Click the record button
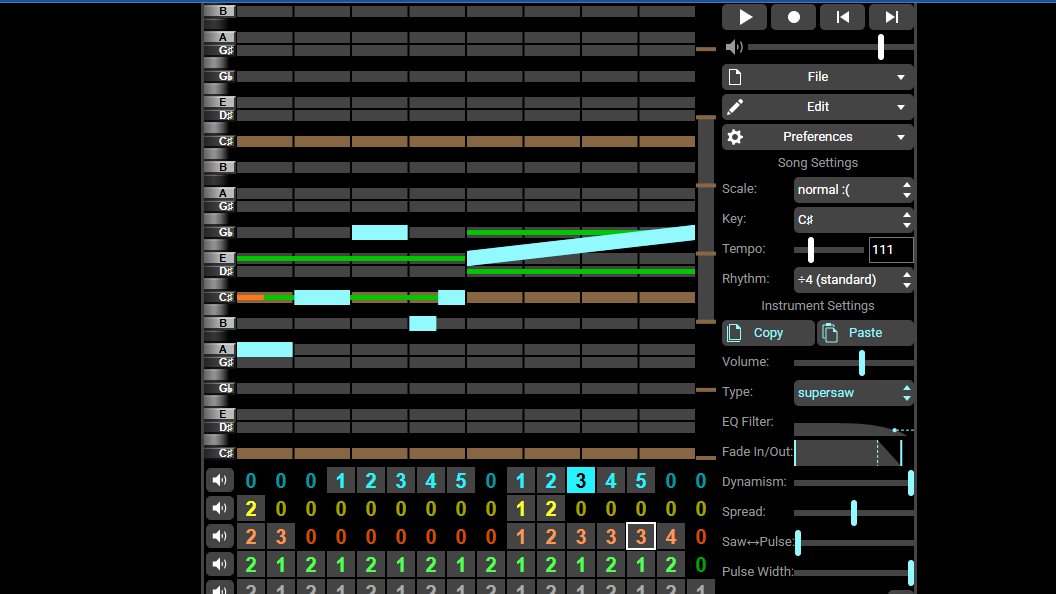This screenshot has width=1056, height=594. coord(793,17)
